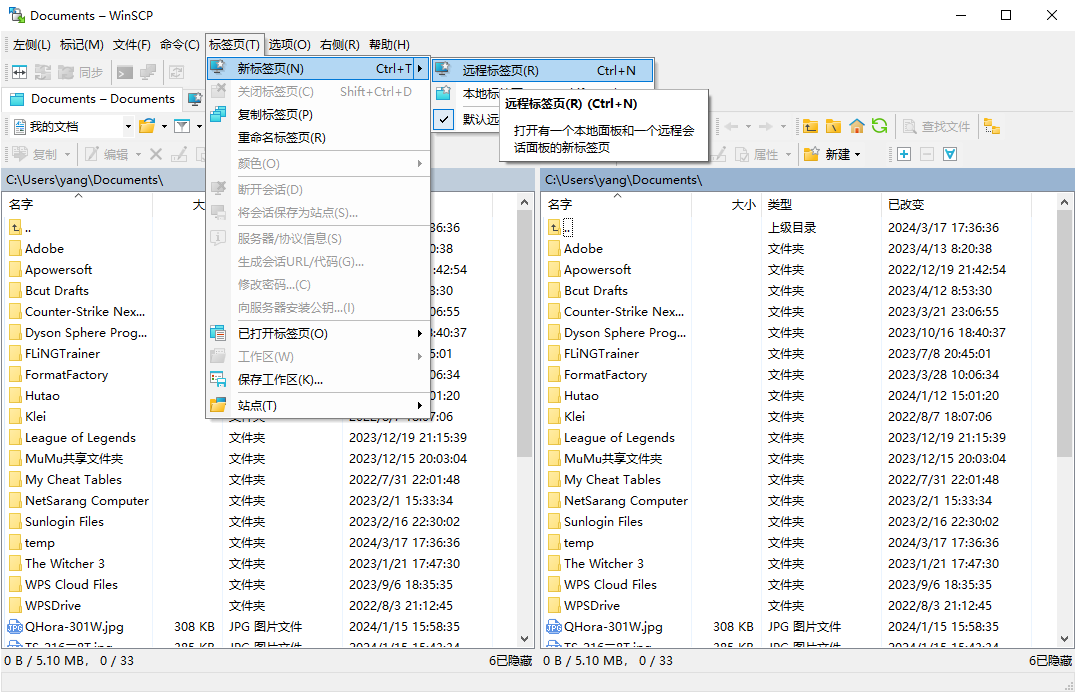Select 复制标签页(P) in the menu
This screenshot has height=693, width=1076.
pyautogui.click(x=318, y=115)
